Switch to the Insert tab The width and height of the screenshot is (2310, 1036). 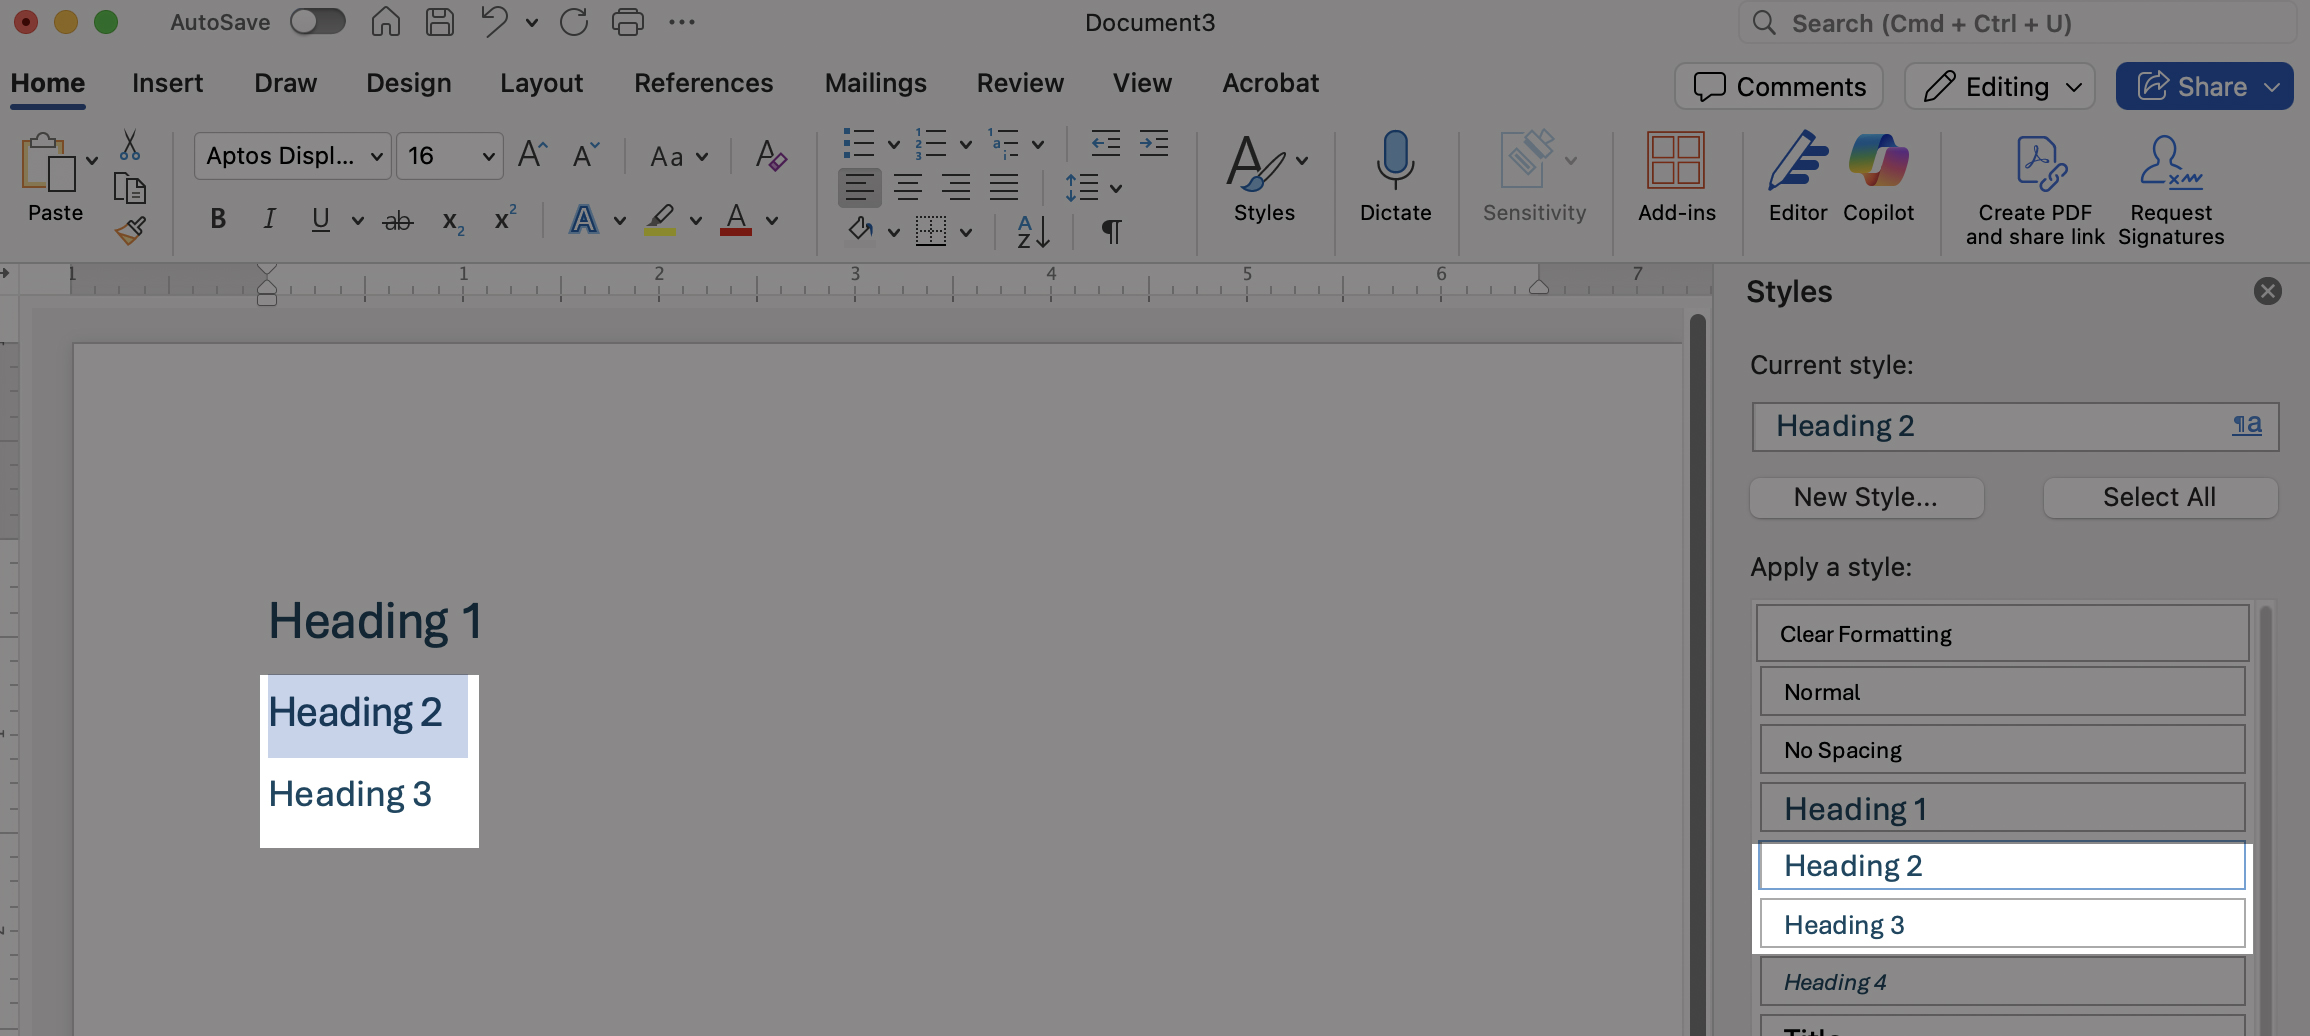point(167,83)
